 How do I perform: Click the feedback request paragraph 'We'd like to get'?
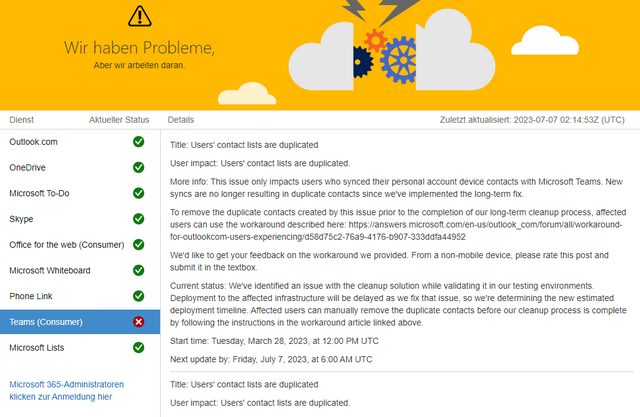point(389,261)
